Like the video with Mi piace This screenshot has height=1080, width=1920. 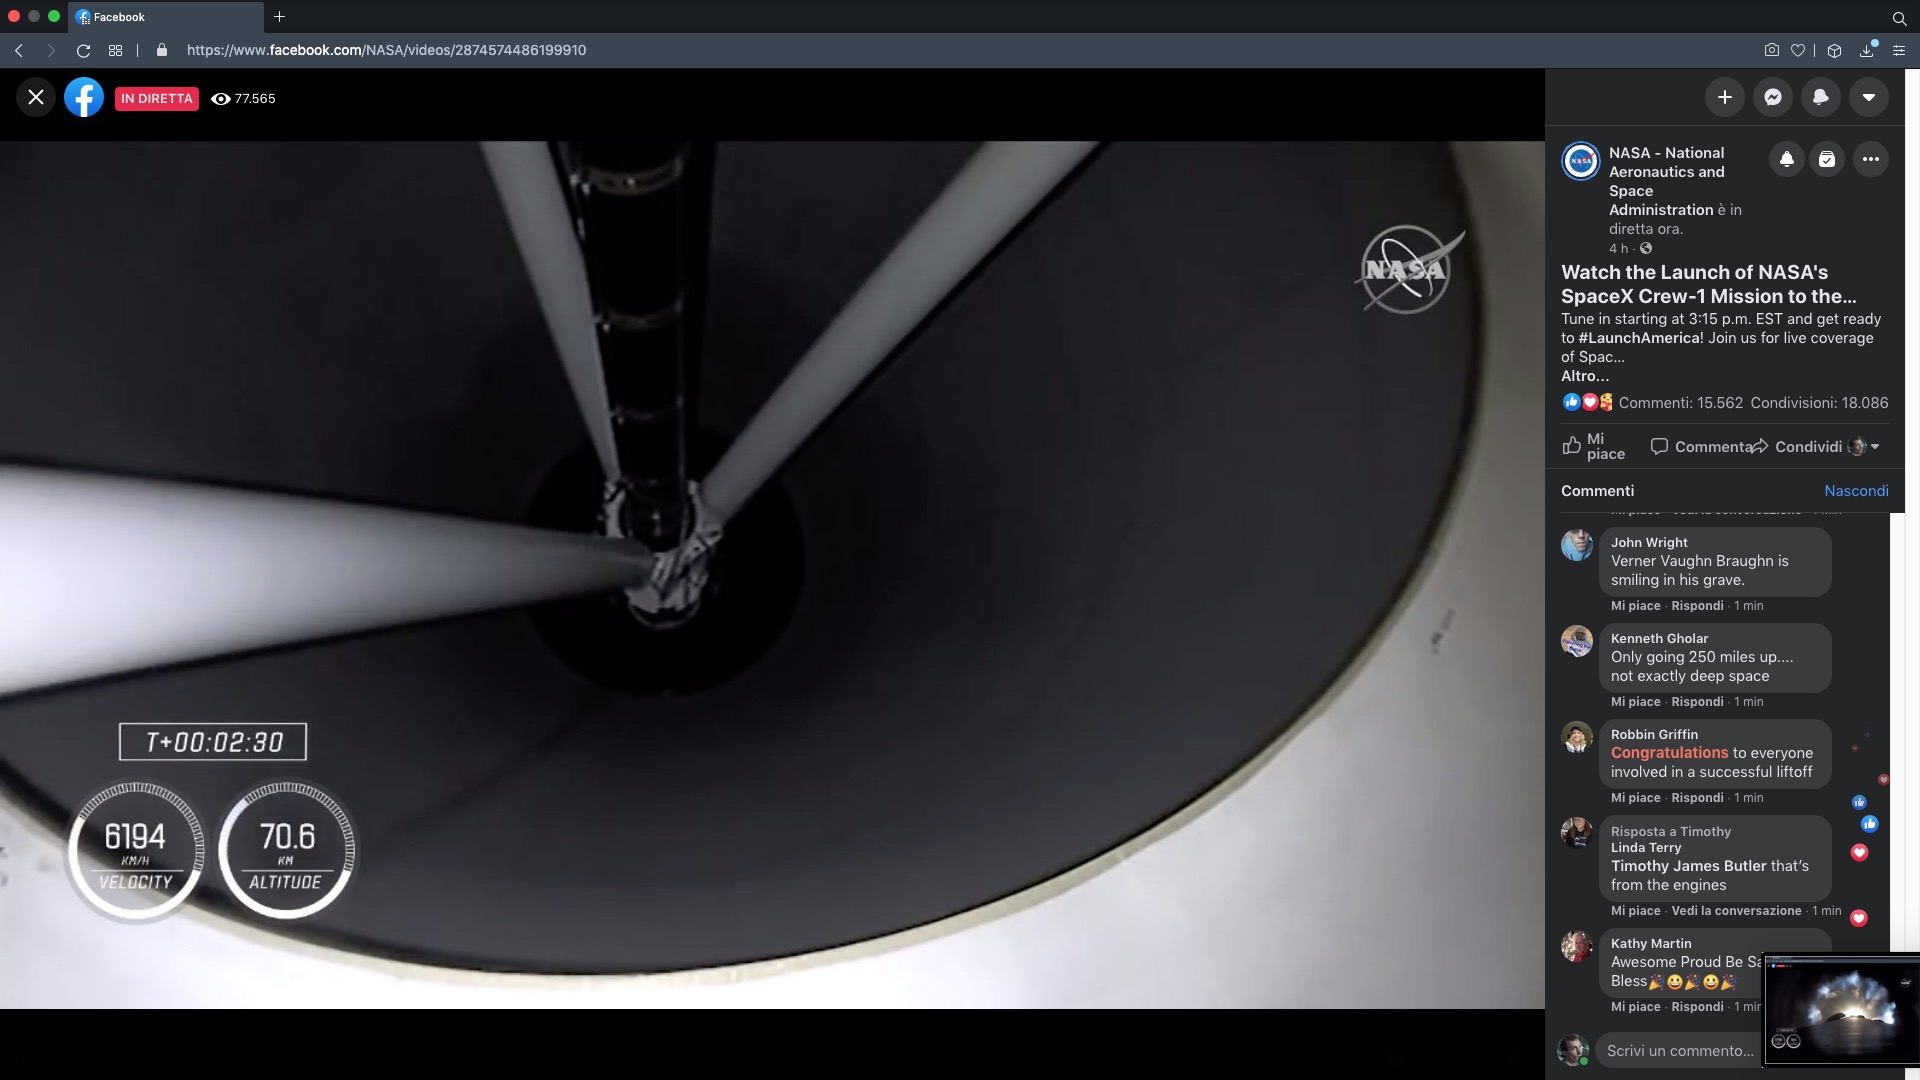tap(1594, 446)
